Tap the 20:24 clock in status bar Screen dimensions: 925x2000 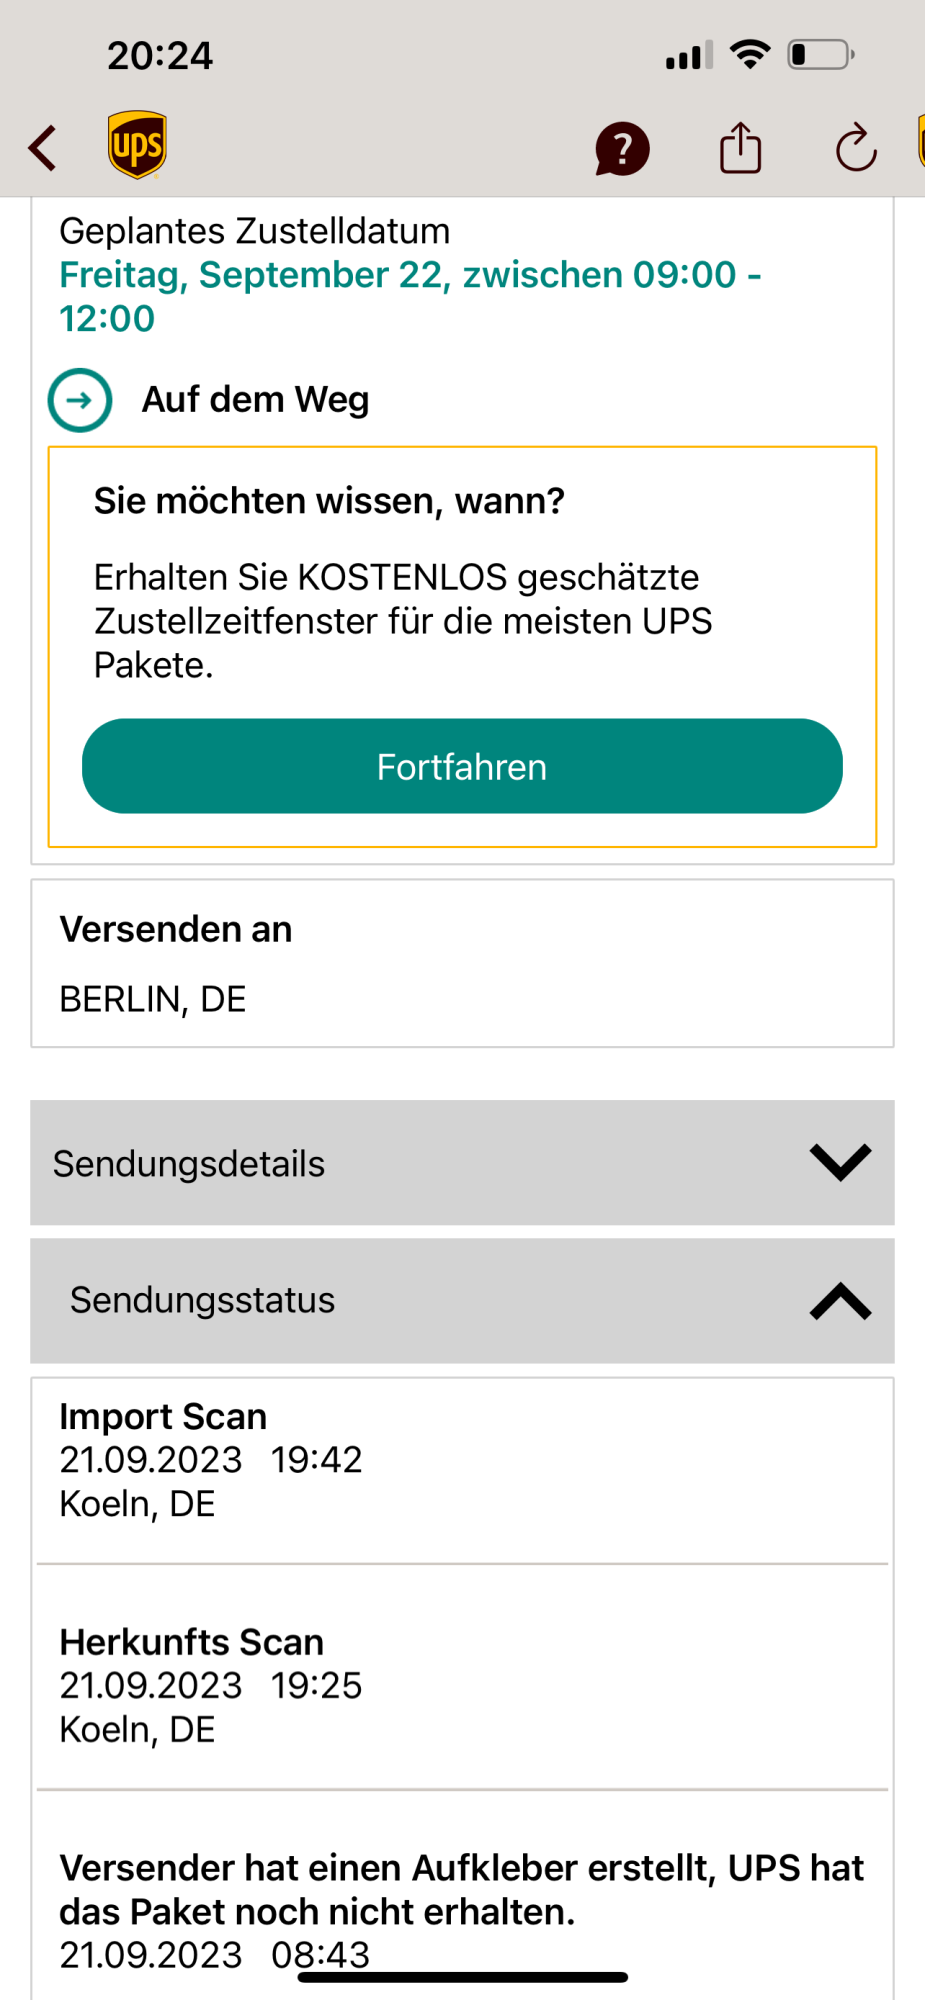click(x=160, y=56)
